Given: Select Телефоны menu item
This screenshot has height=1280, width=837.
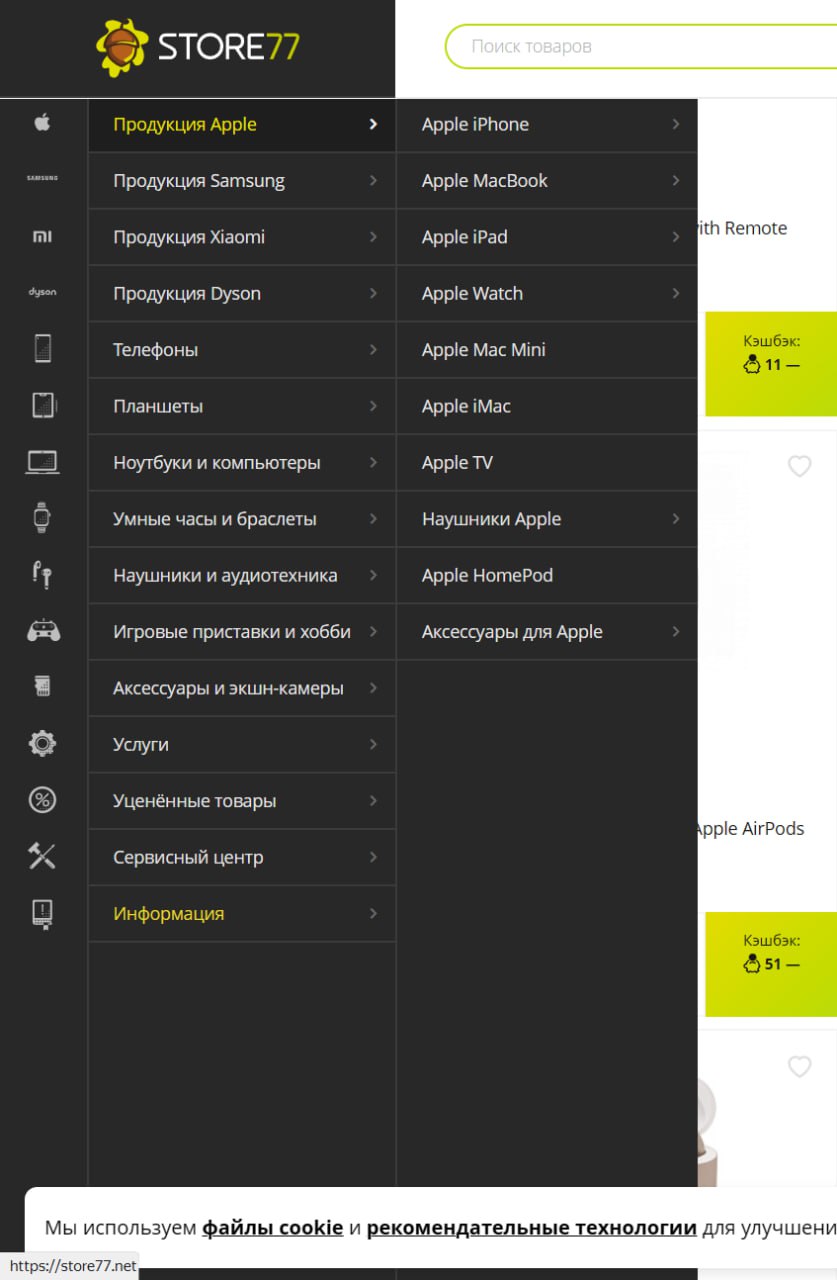Looking at the screenshot, I should click(242, 350).
